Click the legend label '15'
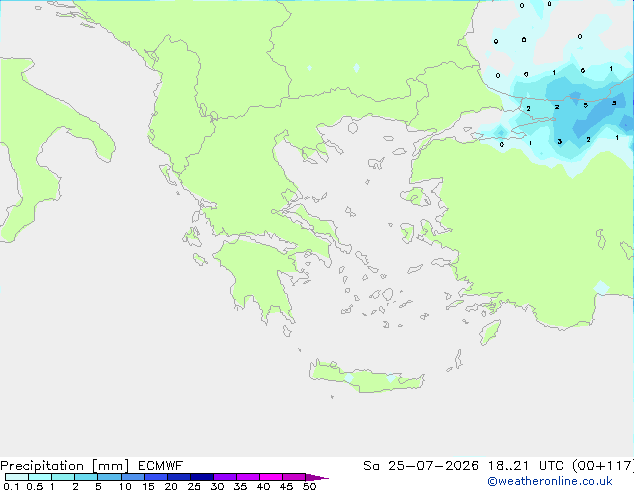Image resolution: width=634 pixels, height=490 pixels. pyautogui.click(x=148, y=486)
